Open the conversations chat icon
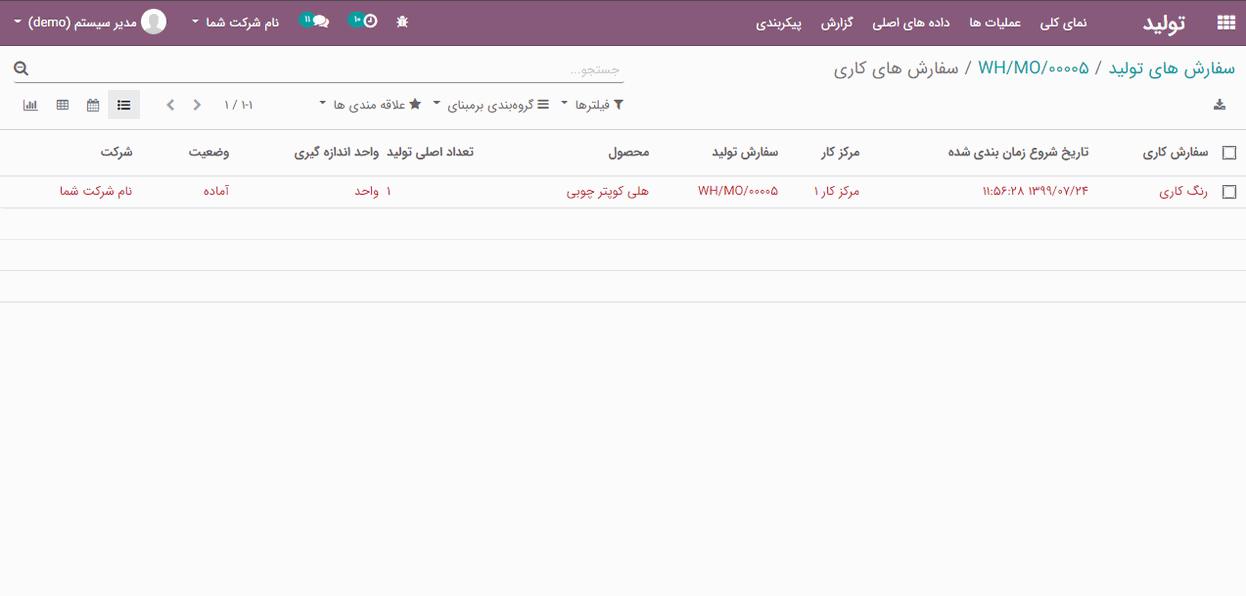 point(315,21)
